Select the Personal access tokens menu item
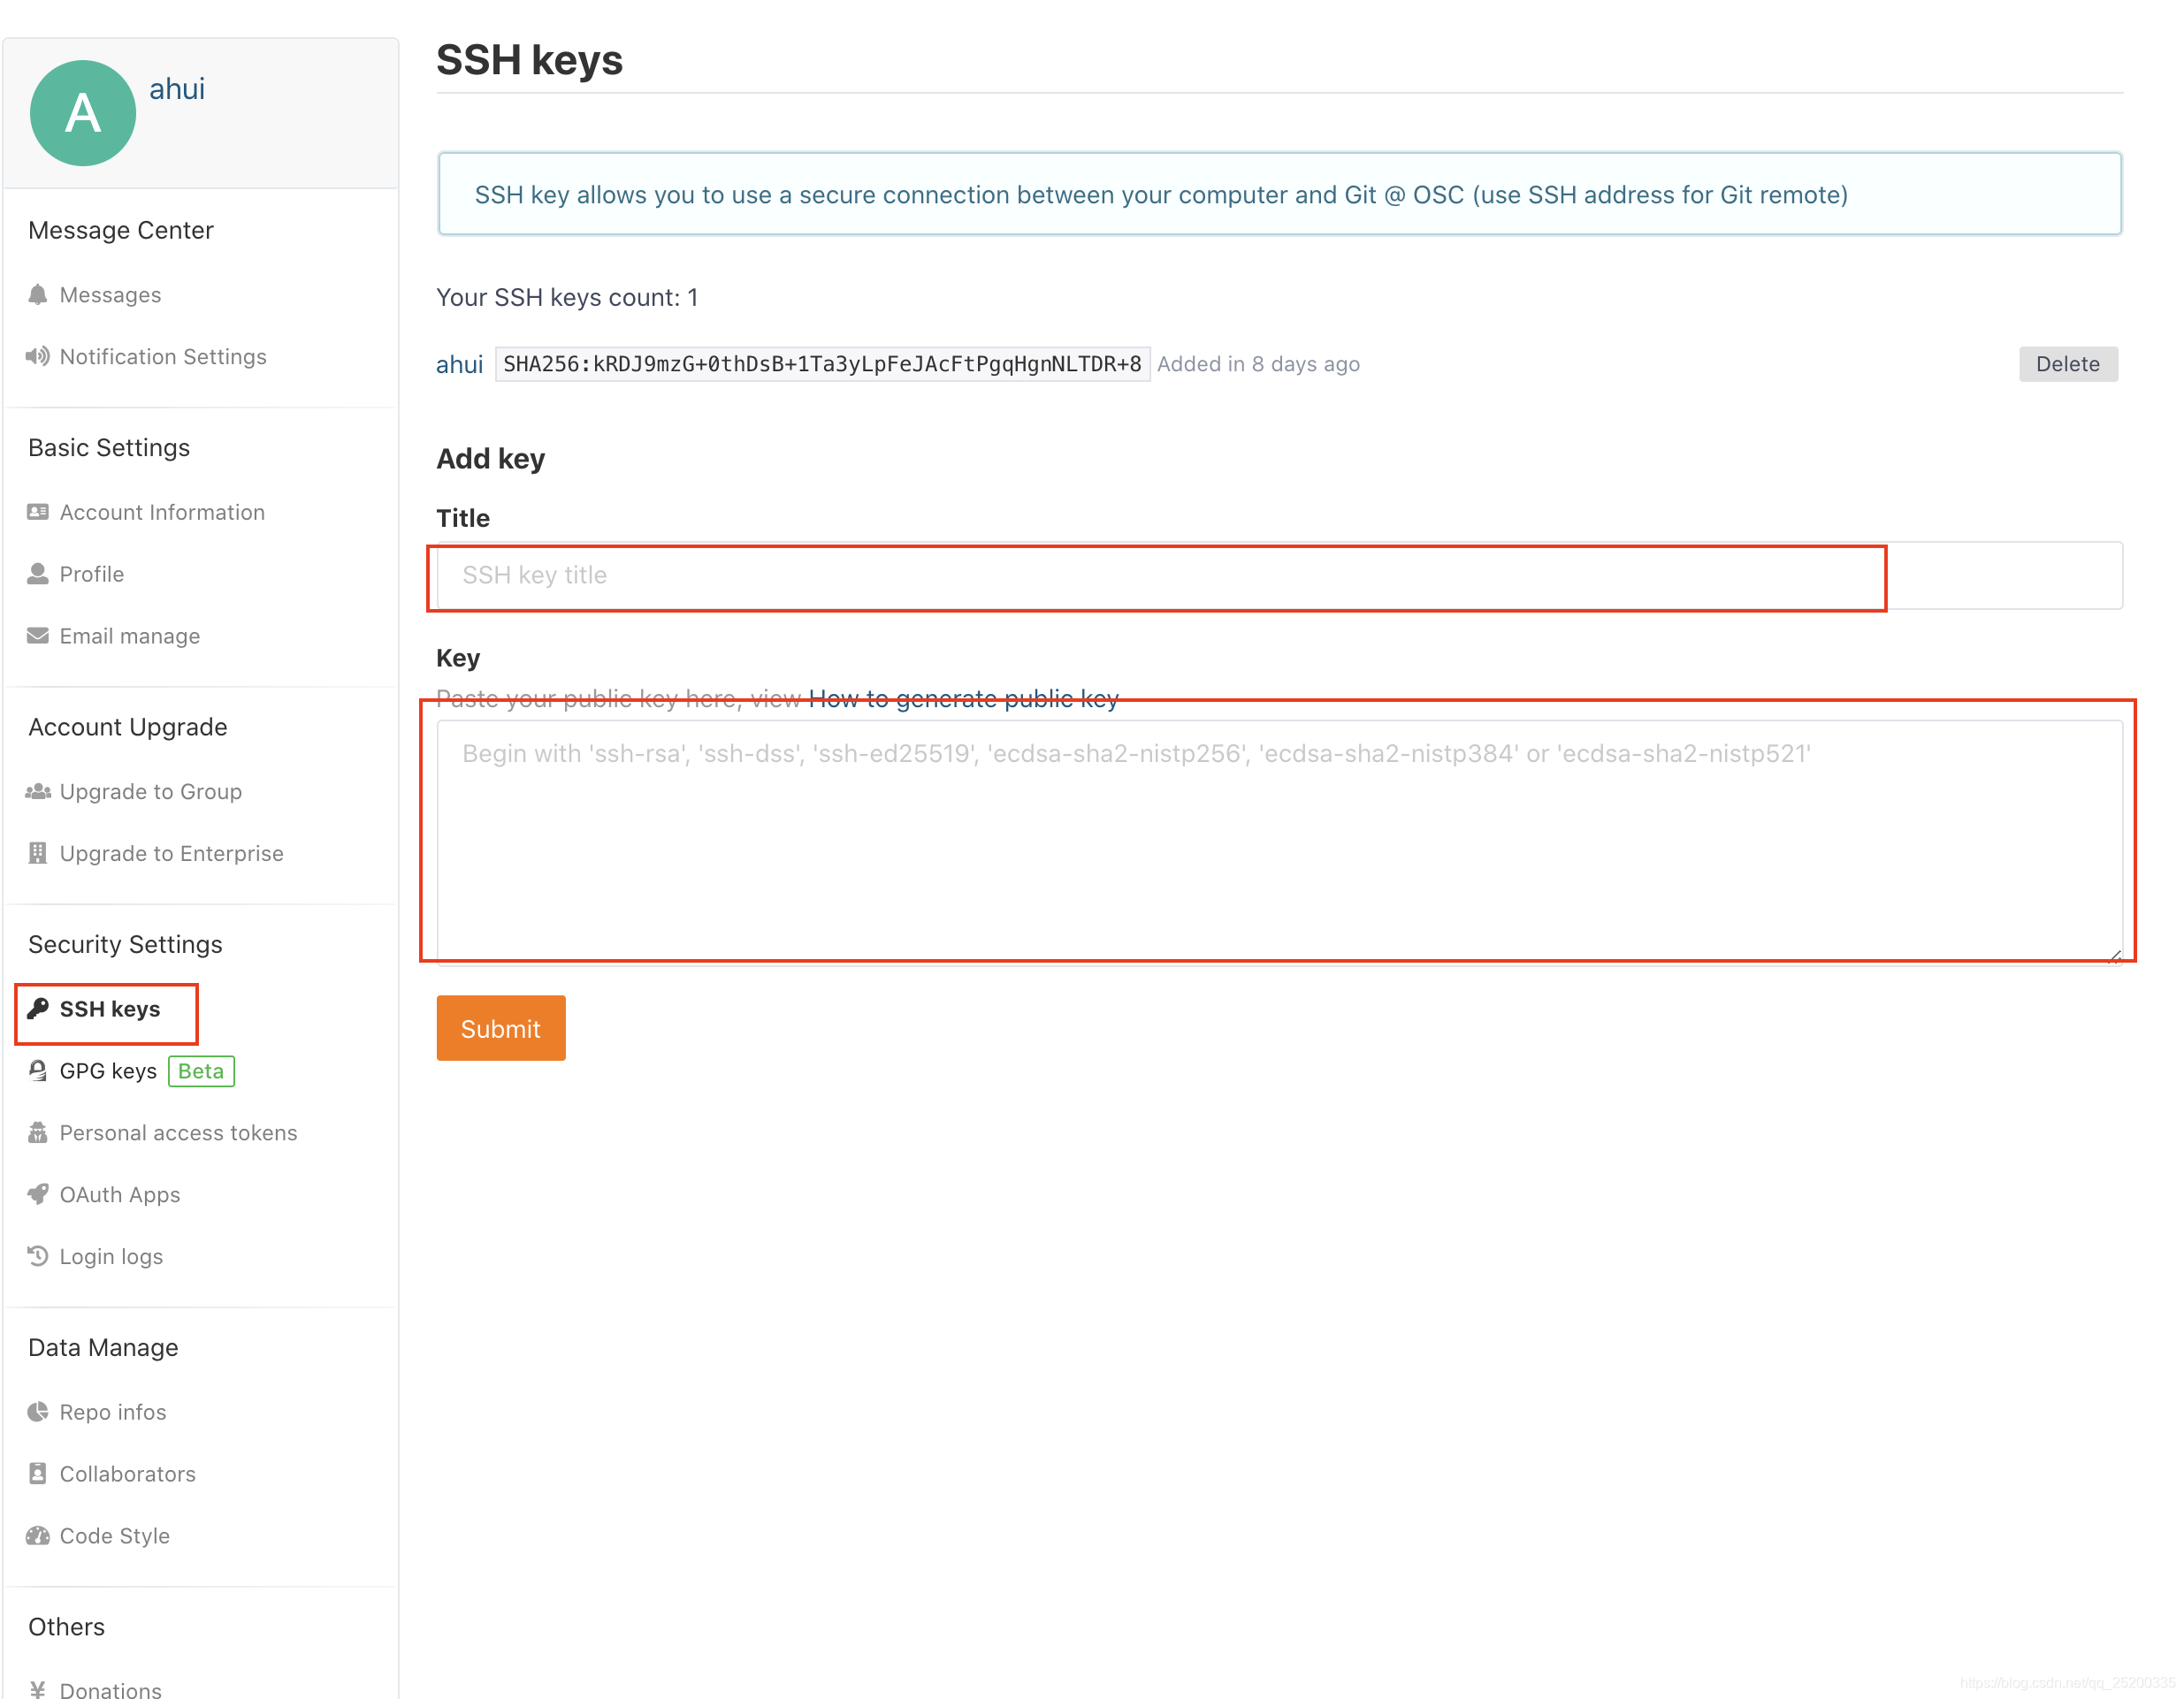The width and height of the screenshot is (2184, 1699). coord(177,1132)
